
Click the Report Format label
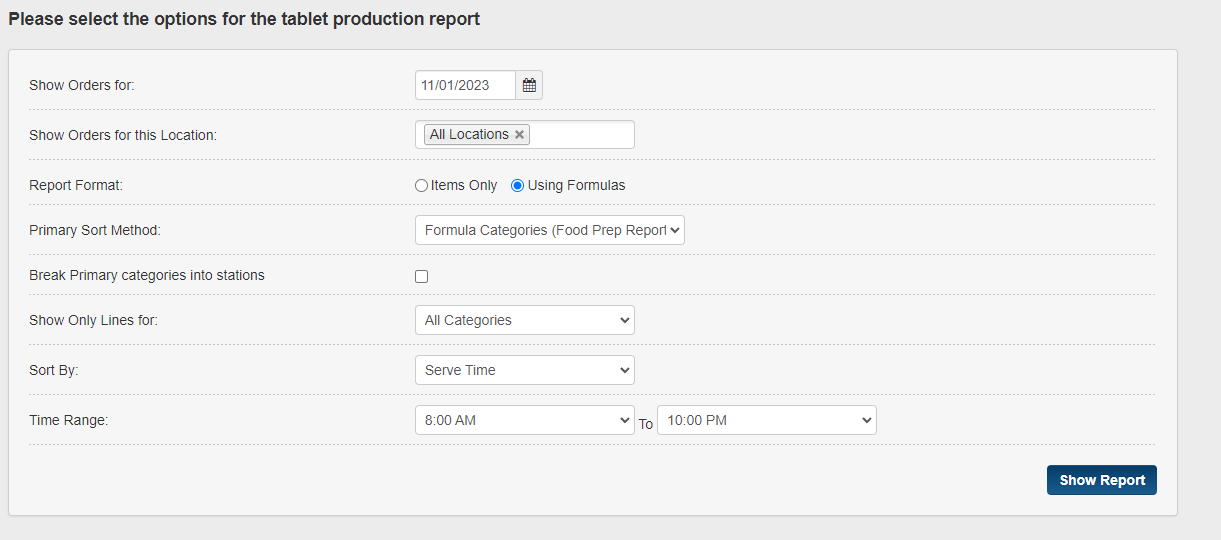click(76, 185)
